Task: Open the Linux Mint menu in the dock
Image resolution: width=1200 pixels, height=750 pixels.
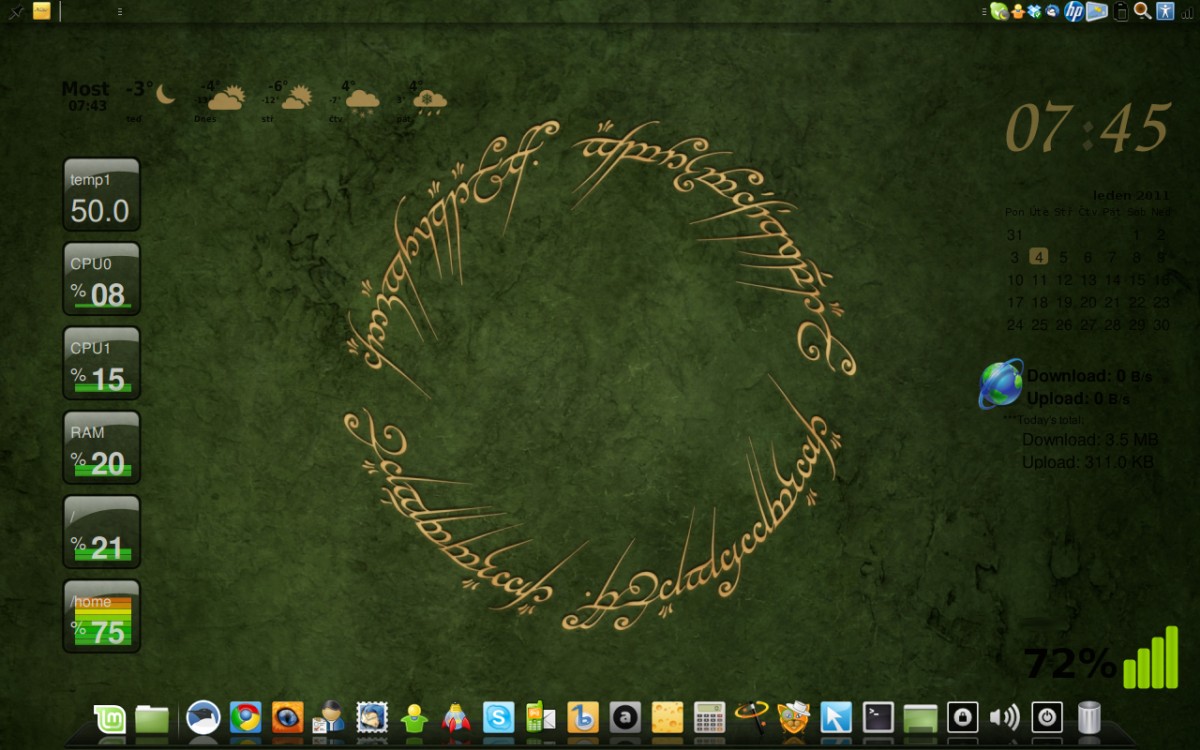Action: [x=110, y=718]
